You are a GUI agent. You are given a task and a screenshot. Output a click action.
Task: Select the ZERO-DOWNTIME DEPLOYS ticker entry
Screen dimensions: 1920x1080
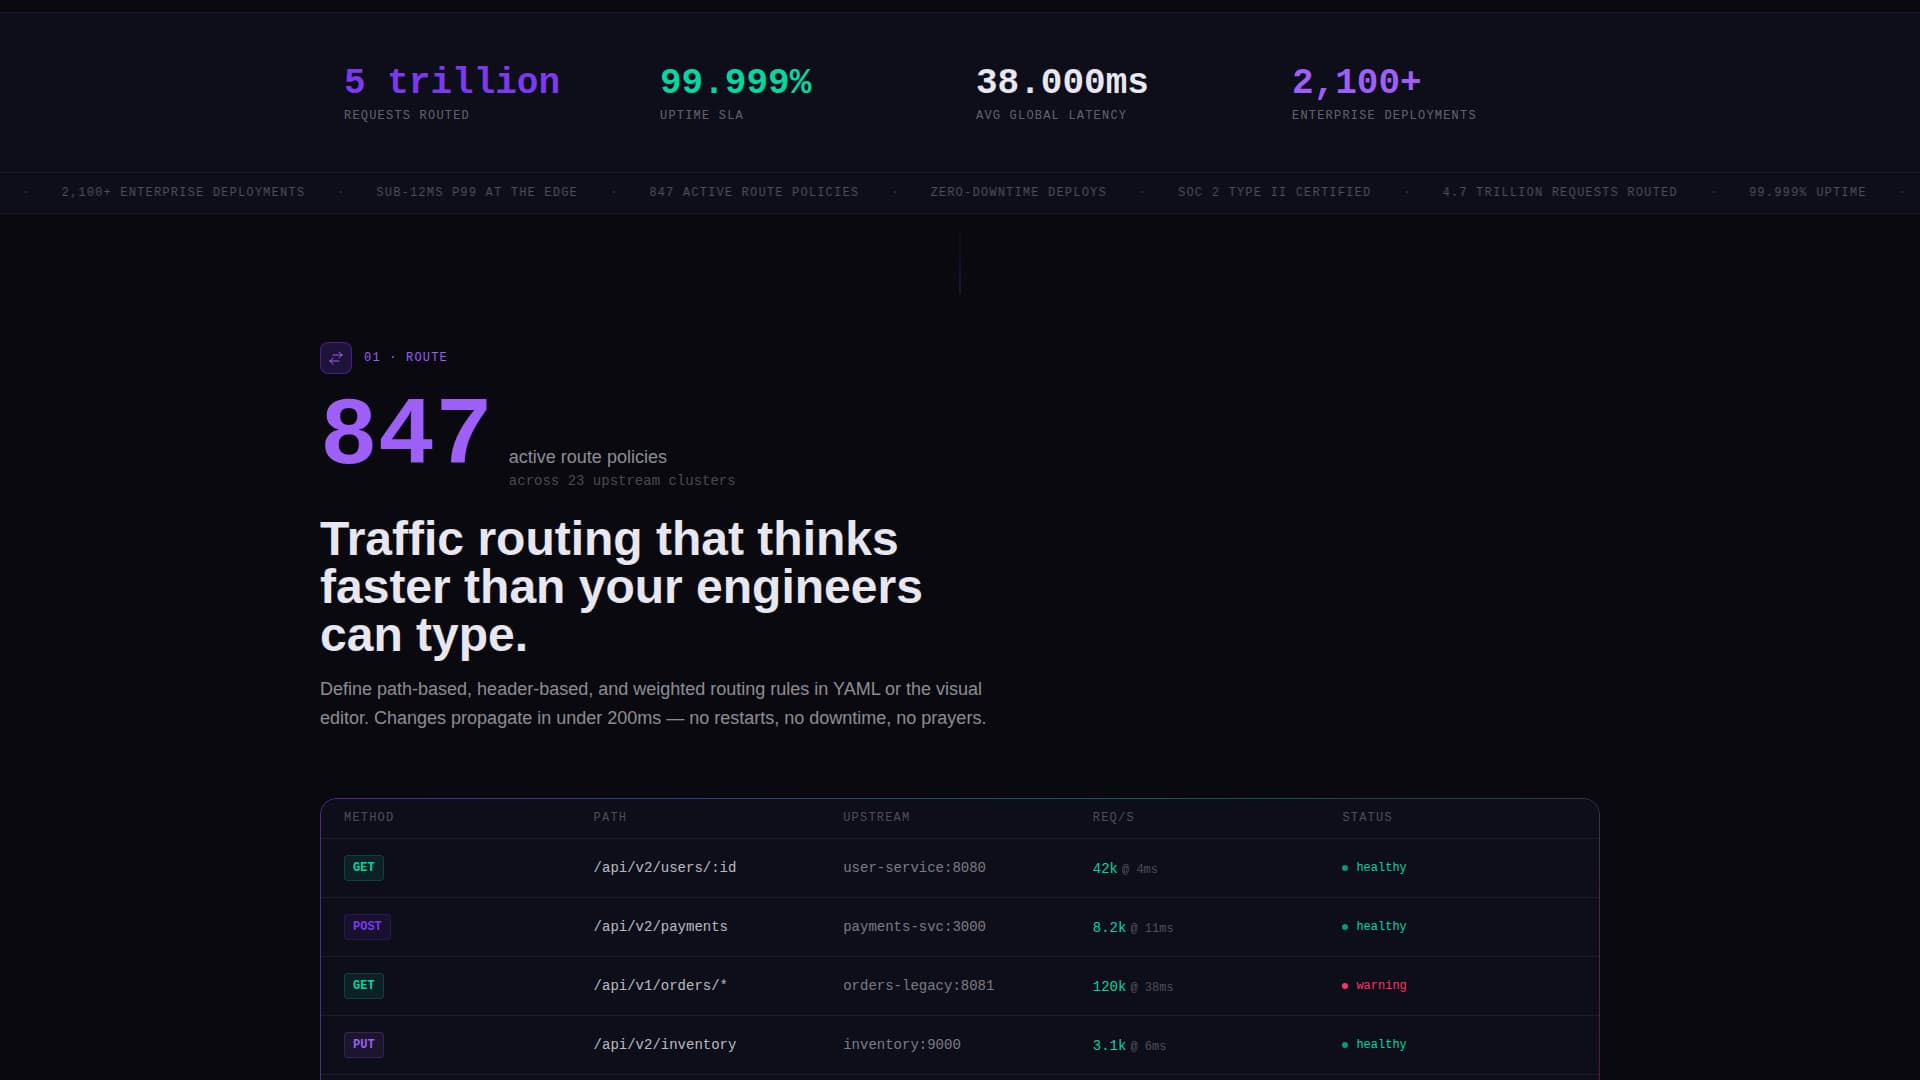[1018, 192]
